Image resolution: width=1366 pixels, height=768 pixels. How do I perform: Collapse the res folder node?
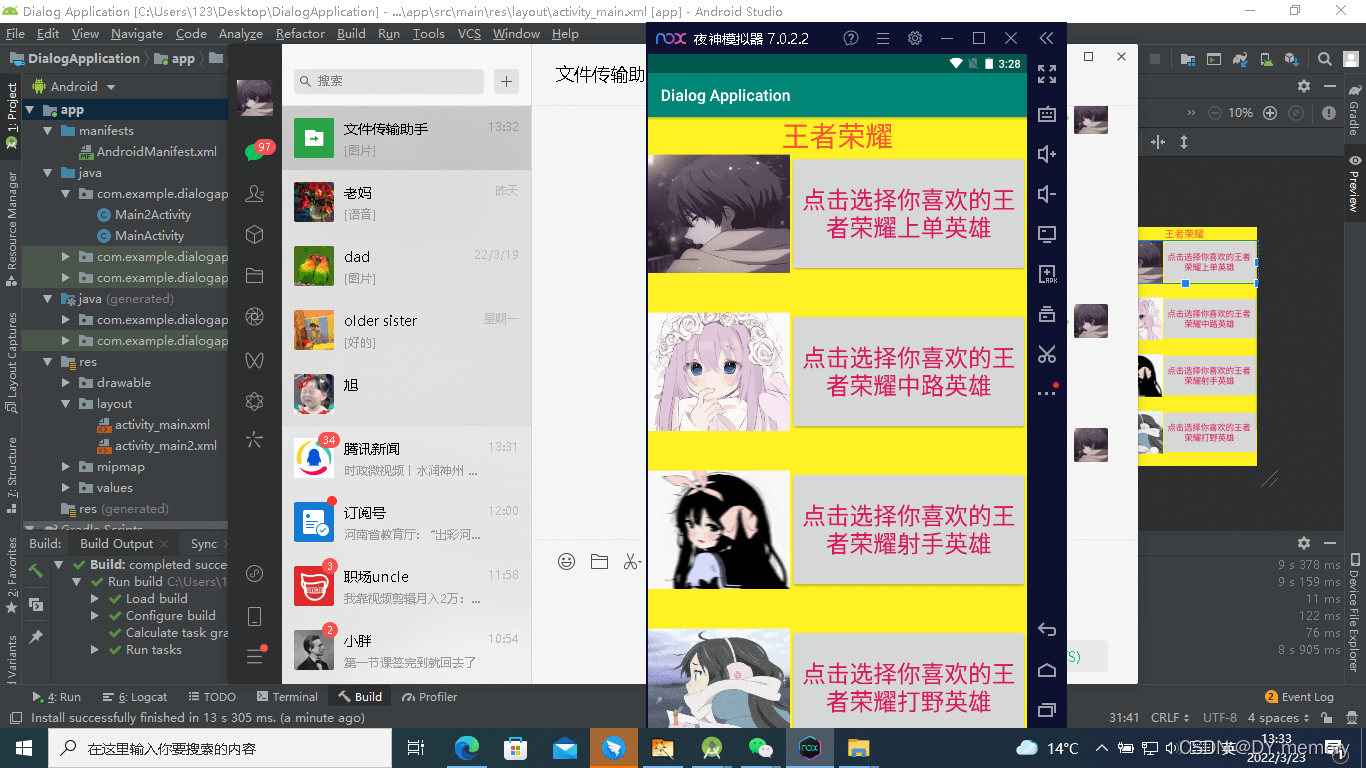click(x=48, y=362)
